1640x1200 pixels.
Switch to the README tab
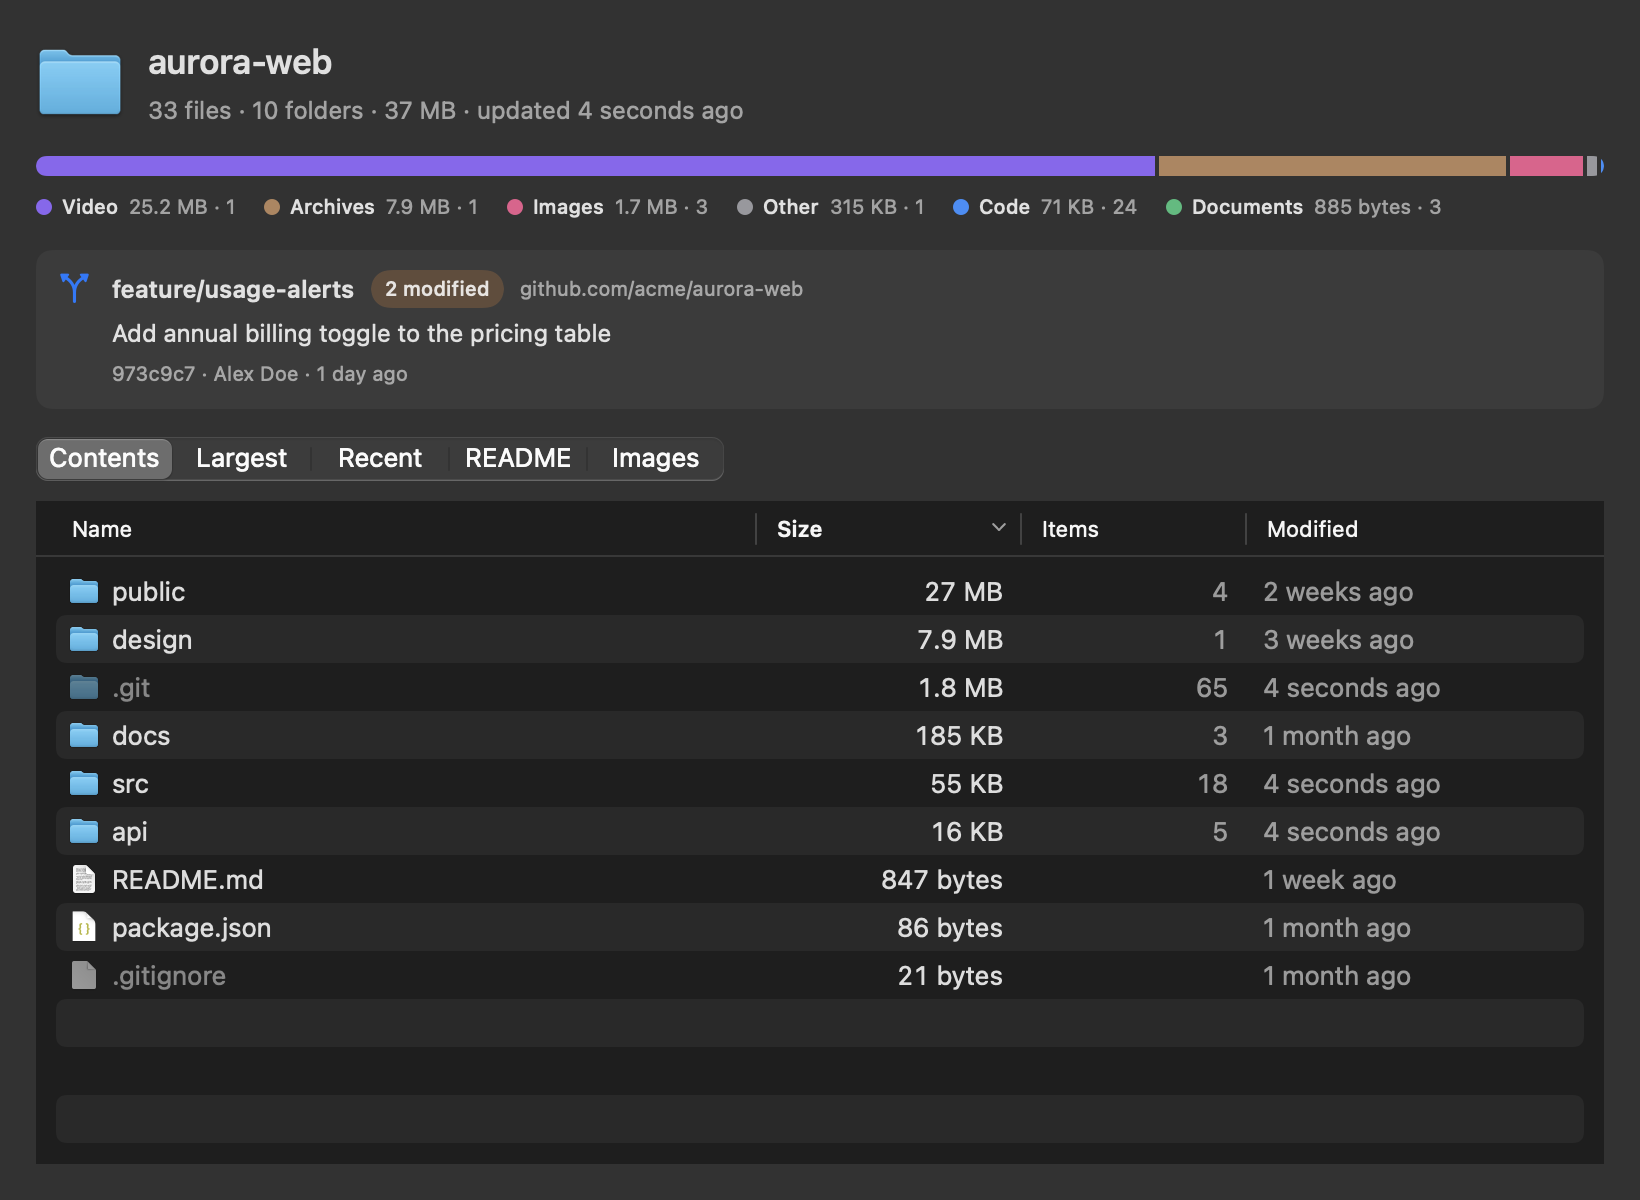[x=518, y=458]
